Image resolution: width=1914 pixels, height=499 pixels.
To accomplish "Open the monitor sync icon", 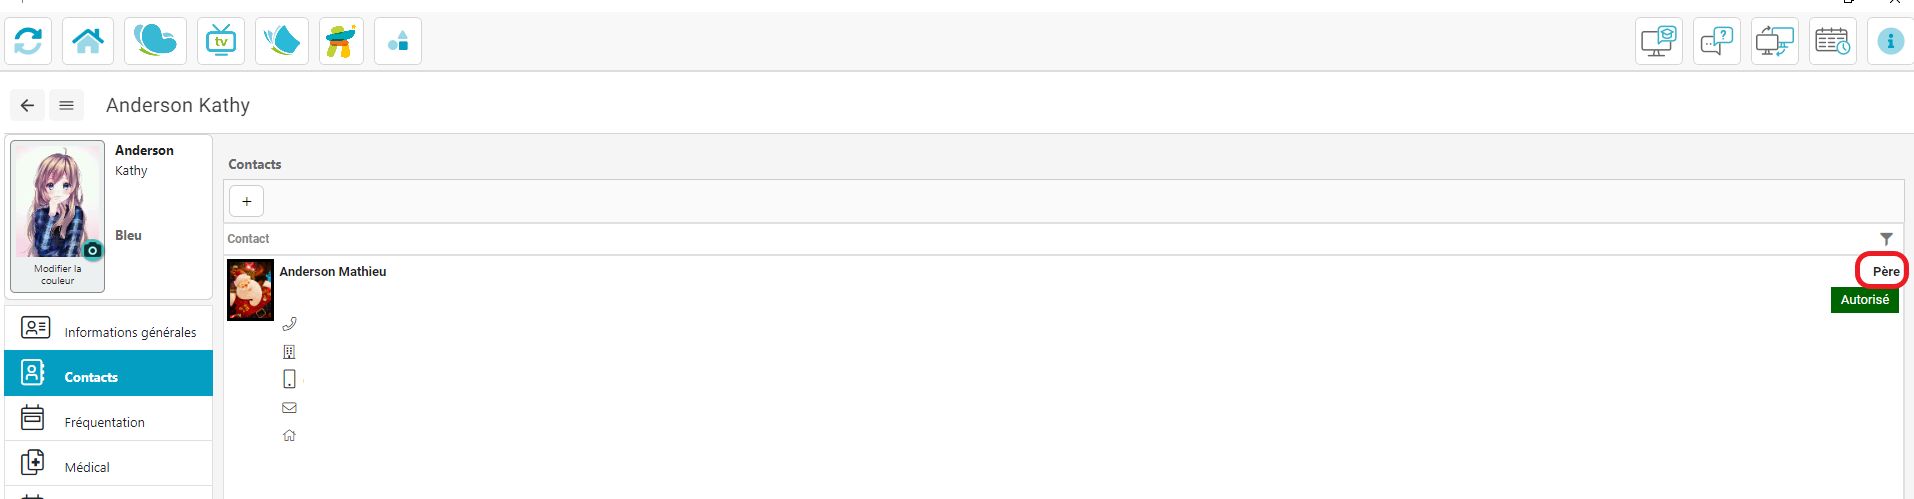I will click(1775, 41).
